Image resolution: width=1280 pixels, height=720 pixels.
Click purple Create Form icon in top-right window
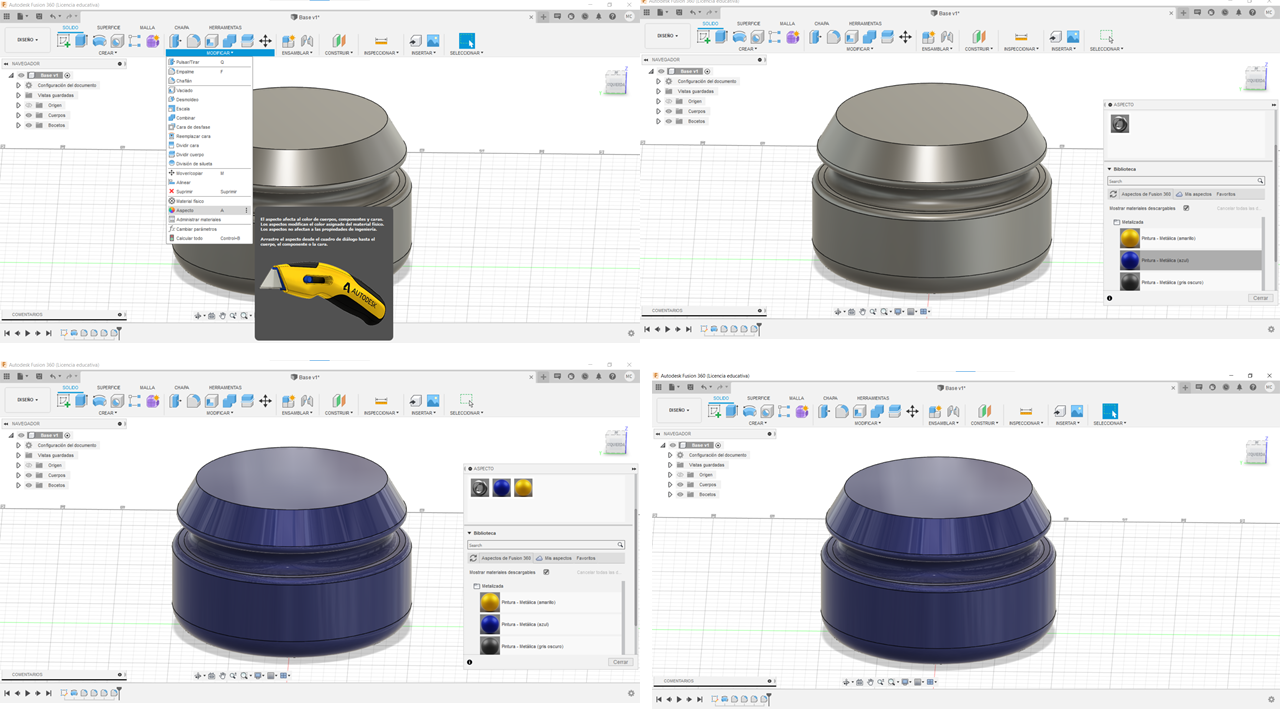pos(793,37)
